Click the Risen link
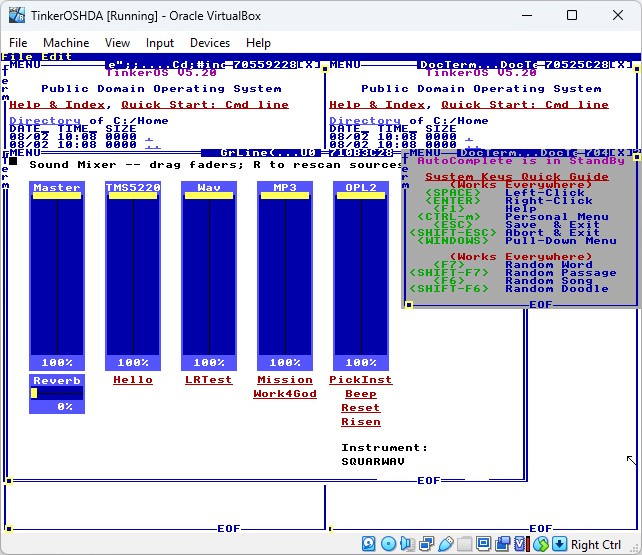Screen dimensions: 642x555 tap(361, 422)
